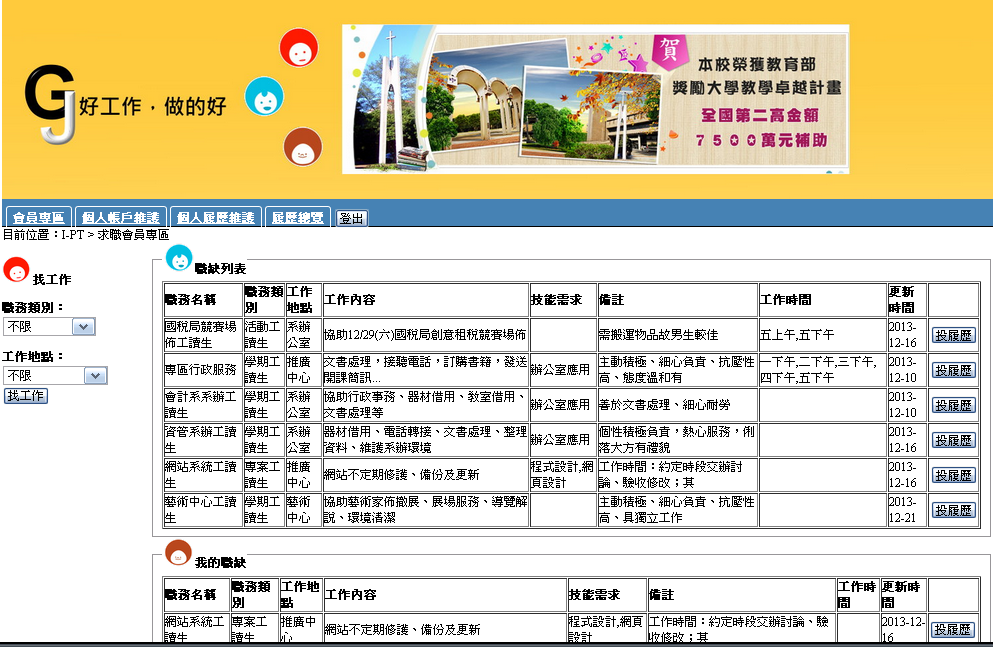This screenshot has width=993, height=647.
Task: Click 投履歷 for 藝術中心工讀生 row
Action: click(x=953, y=510)
